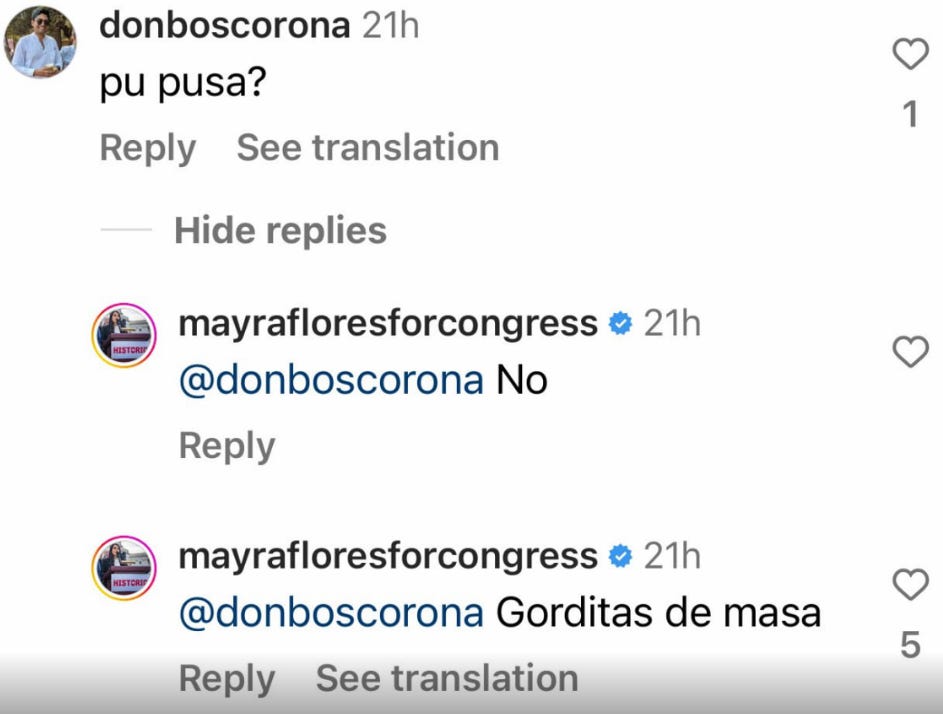Image resolution: width=943 pixels, height=714 pixels.
Task: Collapse thread with Hide replies
Action: (x=280, y=230)
